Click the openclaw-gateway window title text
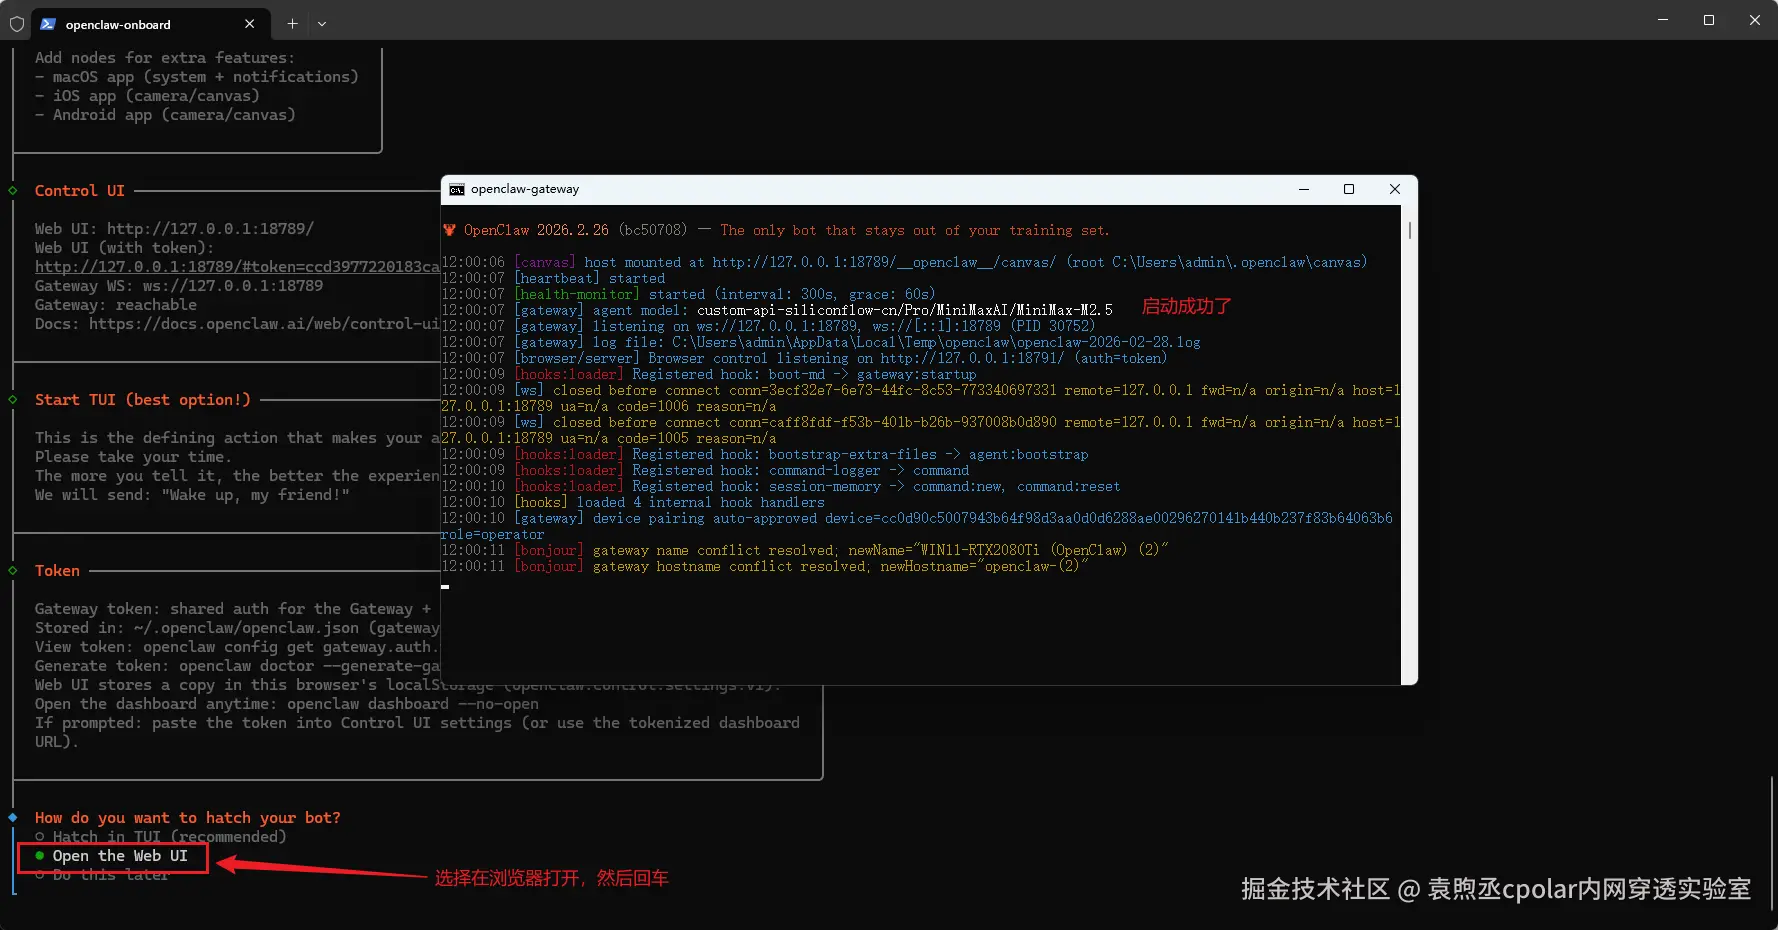1778x930 pixels. (x=525, y=189)
